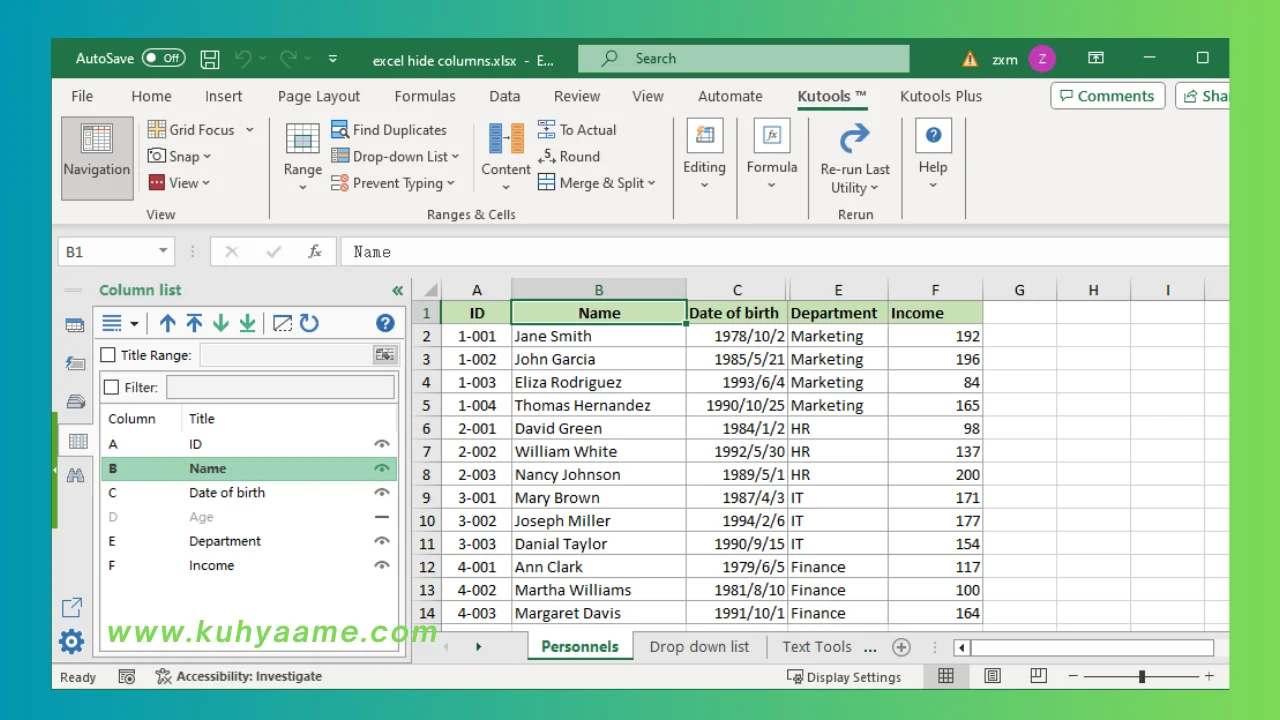Open the Kutools Plus tab
This screenshot has width=1280, height=720.
(941, 96)
